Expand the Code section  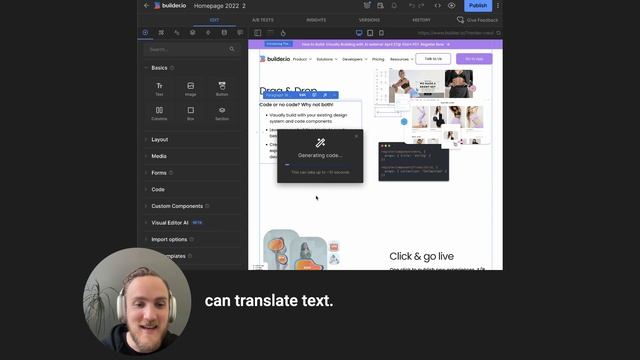coord(158,190)
